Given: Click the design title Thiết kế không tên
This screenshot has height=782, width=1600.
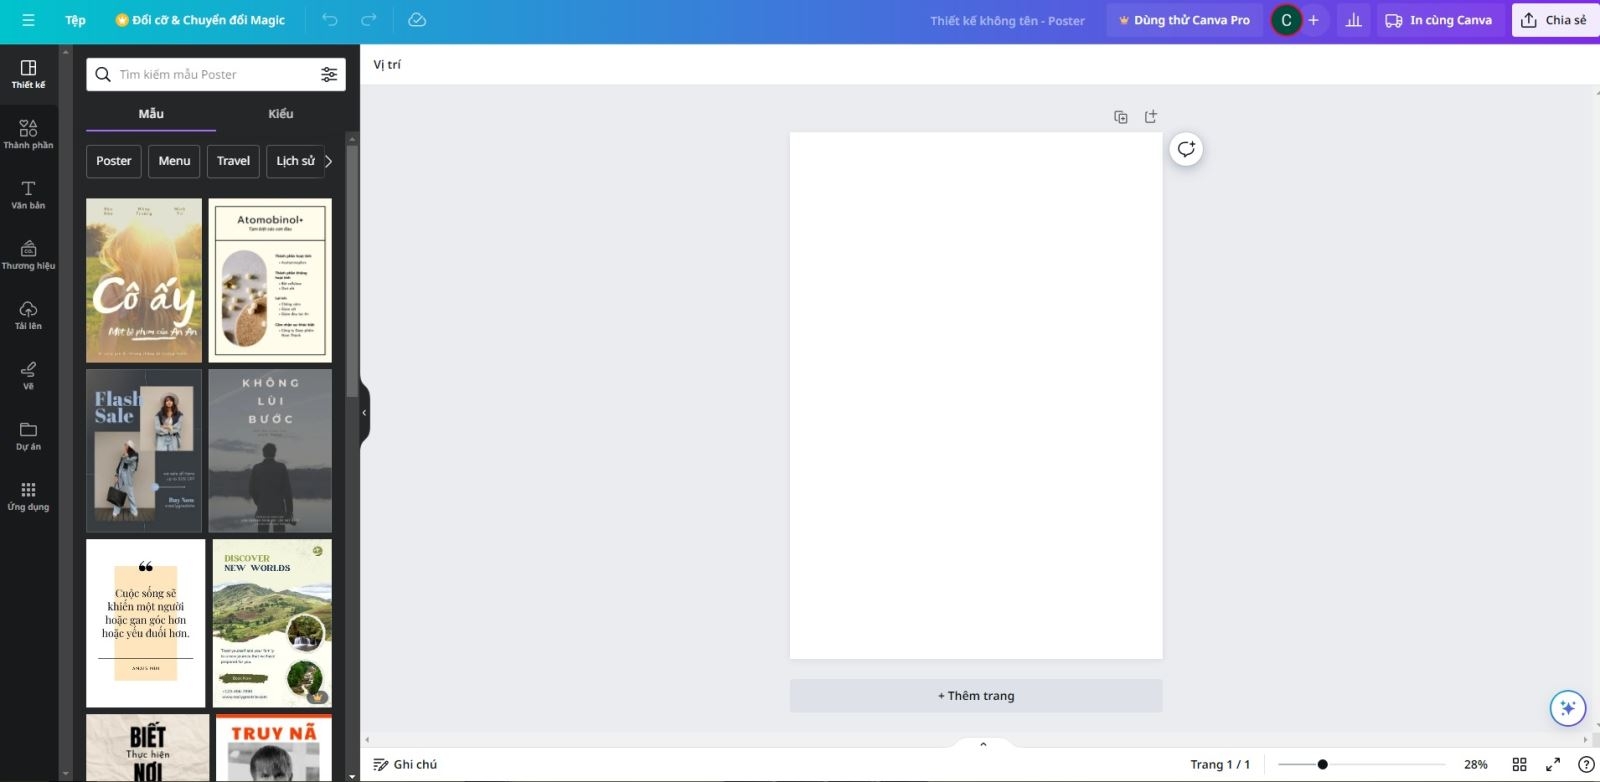Looking at the screenshot, I should click(x=1007, y=20).
